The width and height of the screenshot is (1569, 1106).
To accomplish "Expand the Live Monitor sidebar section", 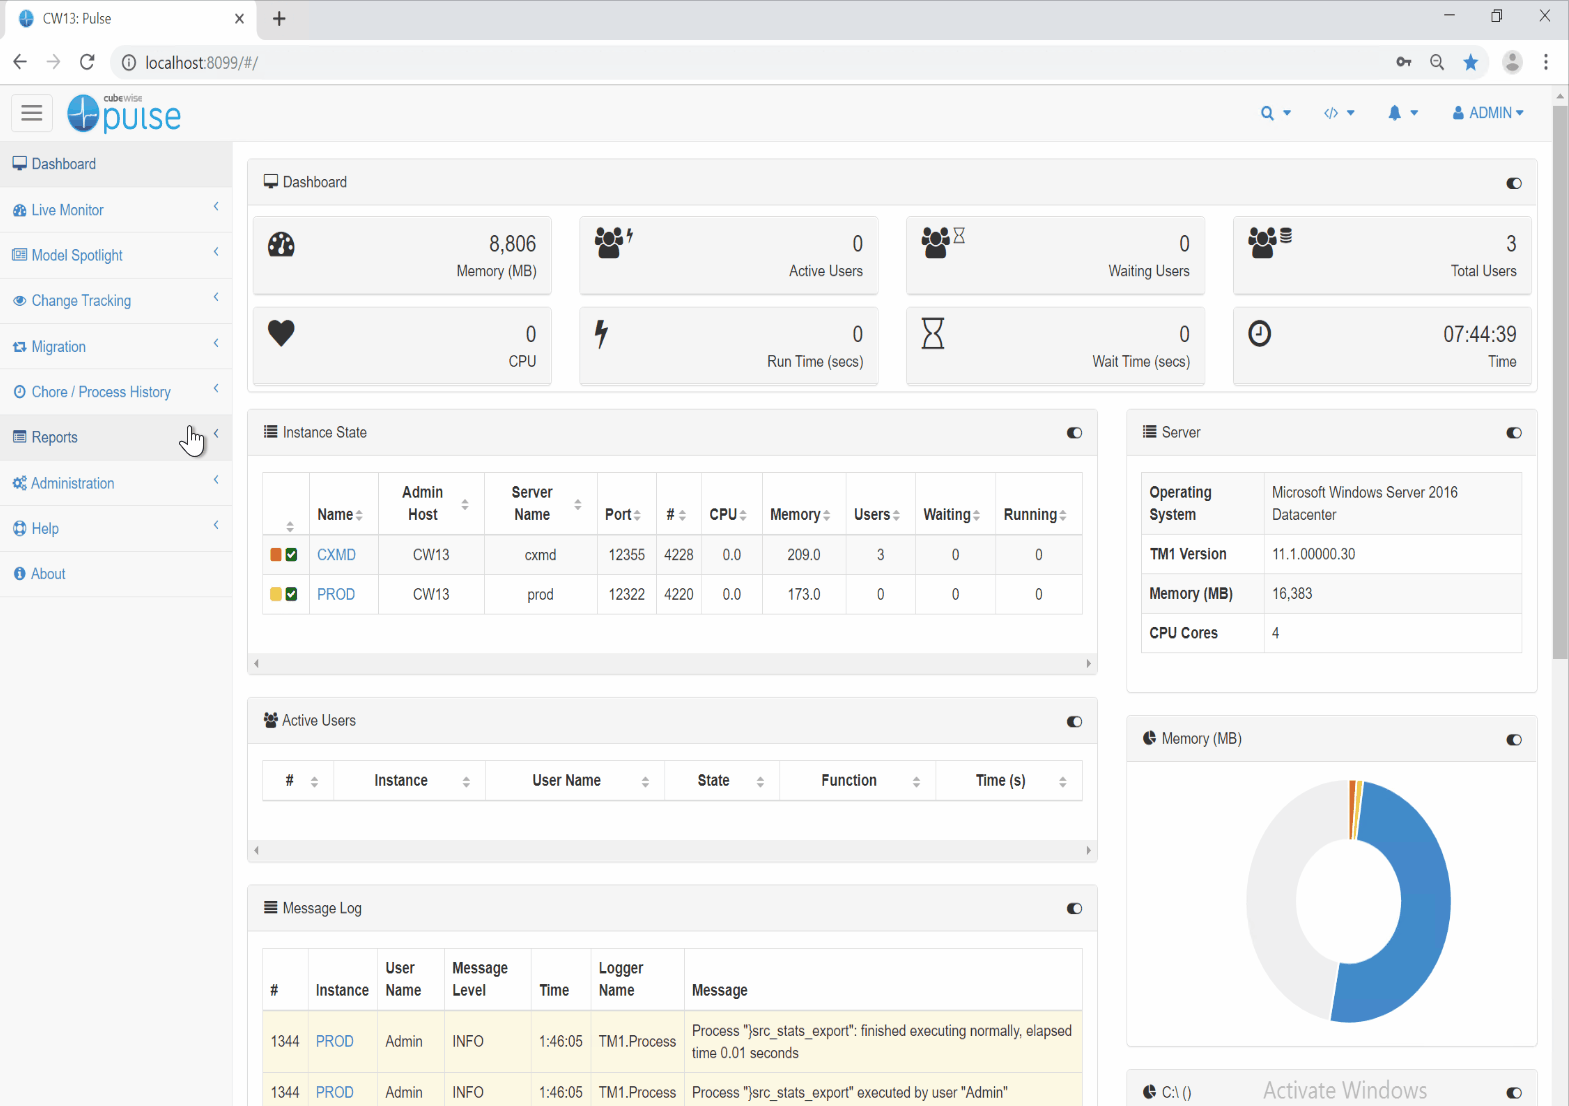I will click(x=67, y=210).
